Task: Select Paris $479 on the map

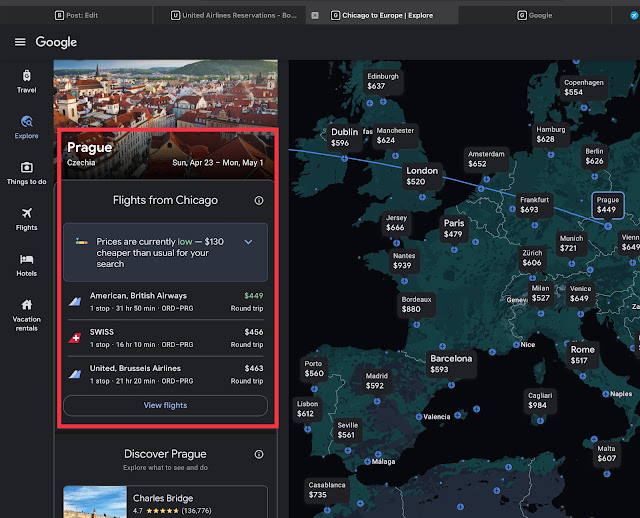Action: point(453,228)
